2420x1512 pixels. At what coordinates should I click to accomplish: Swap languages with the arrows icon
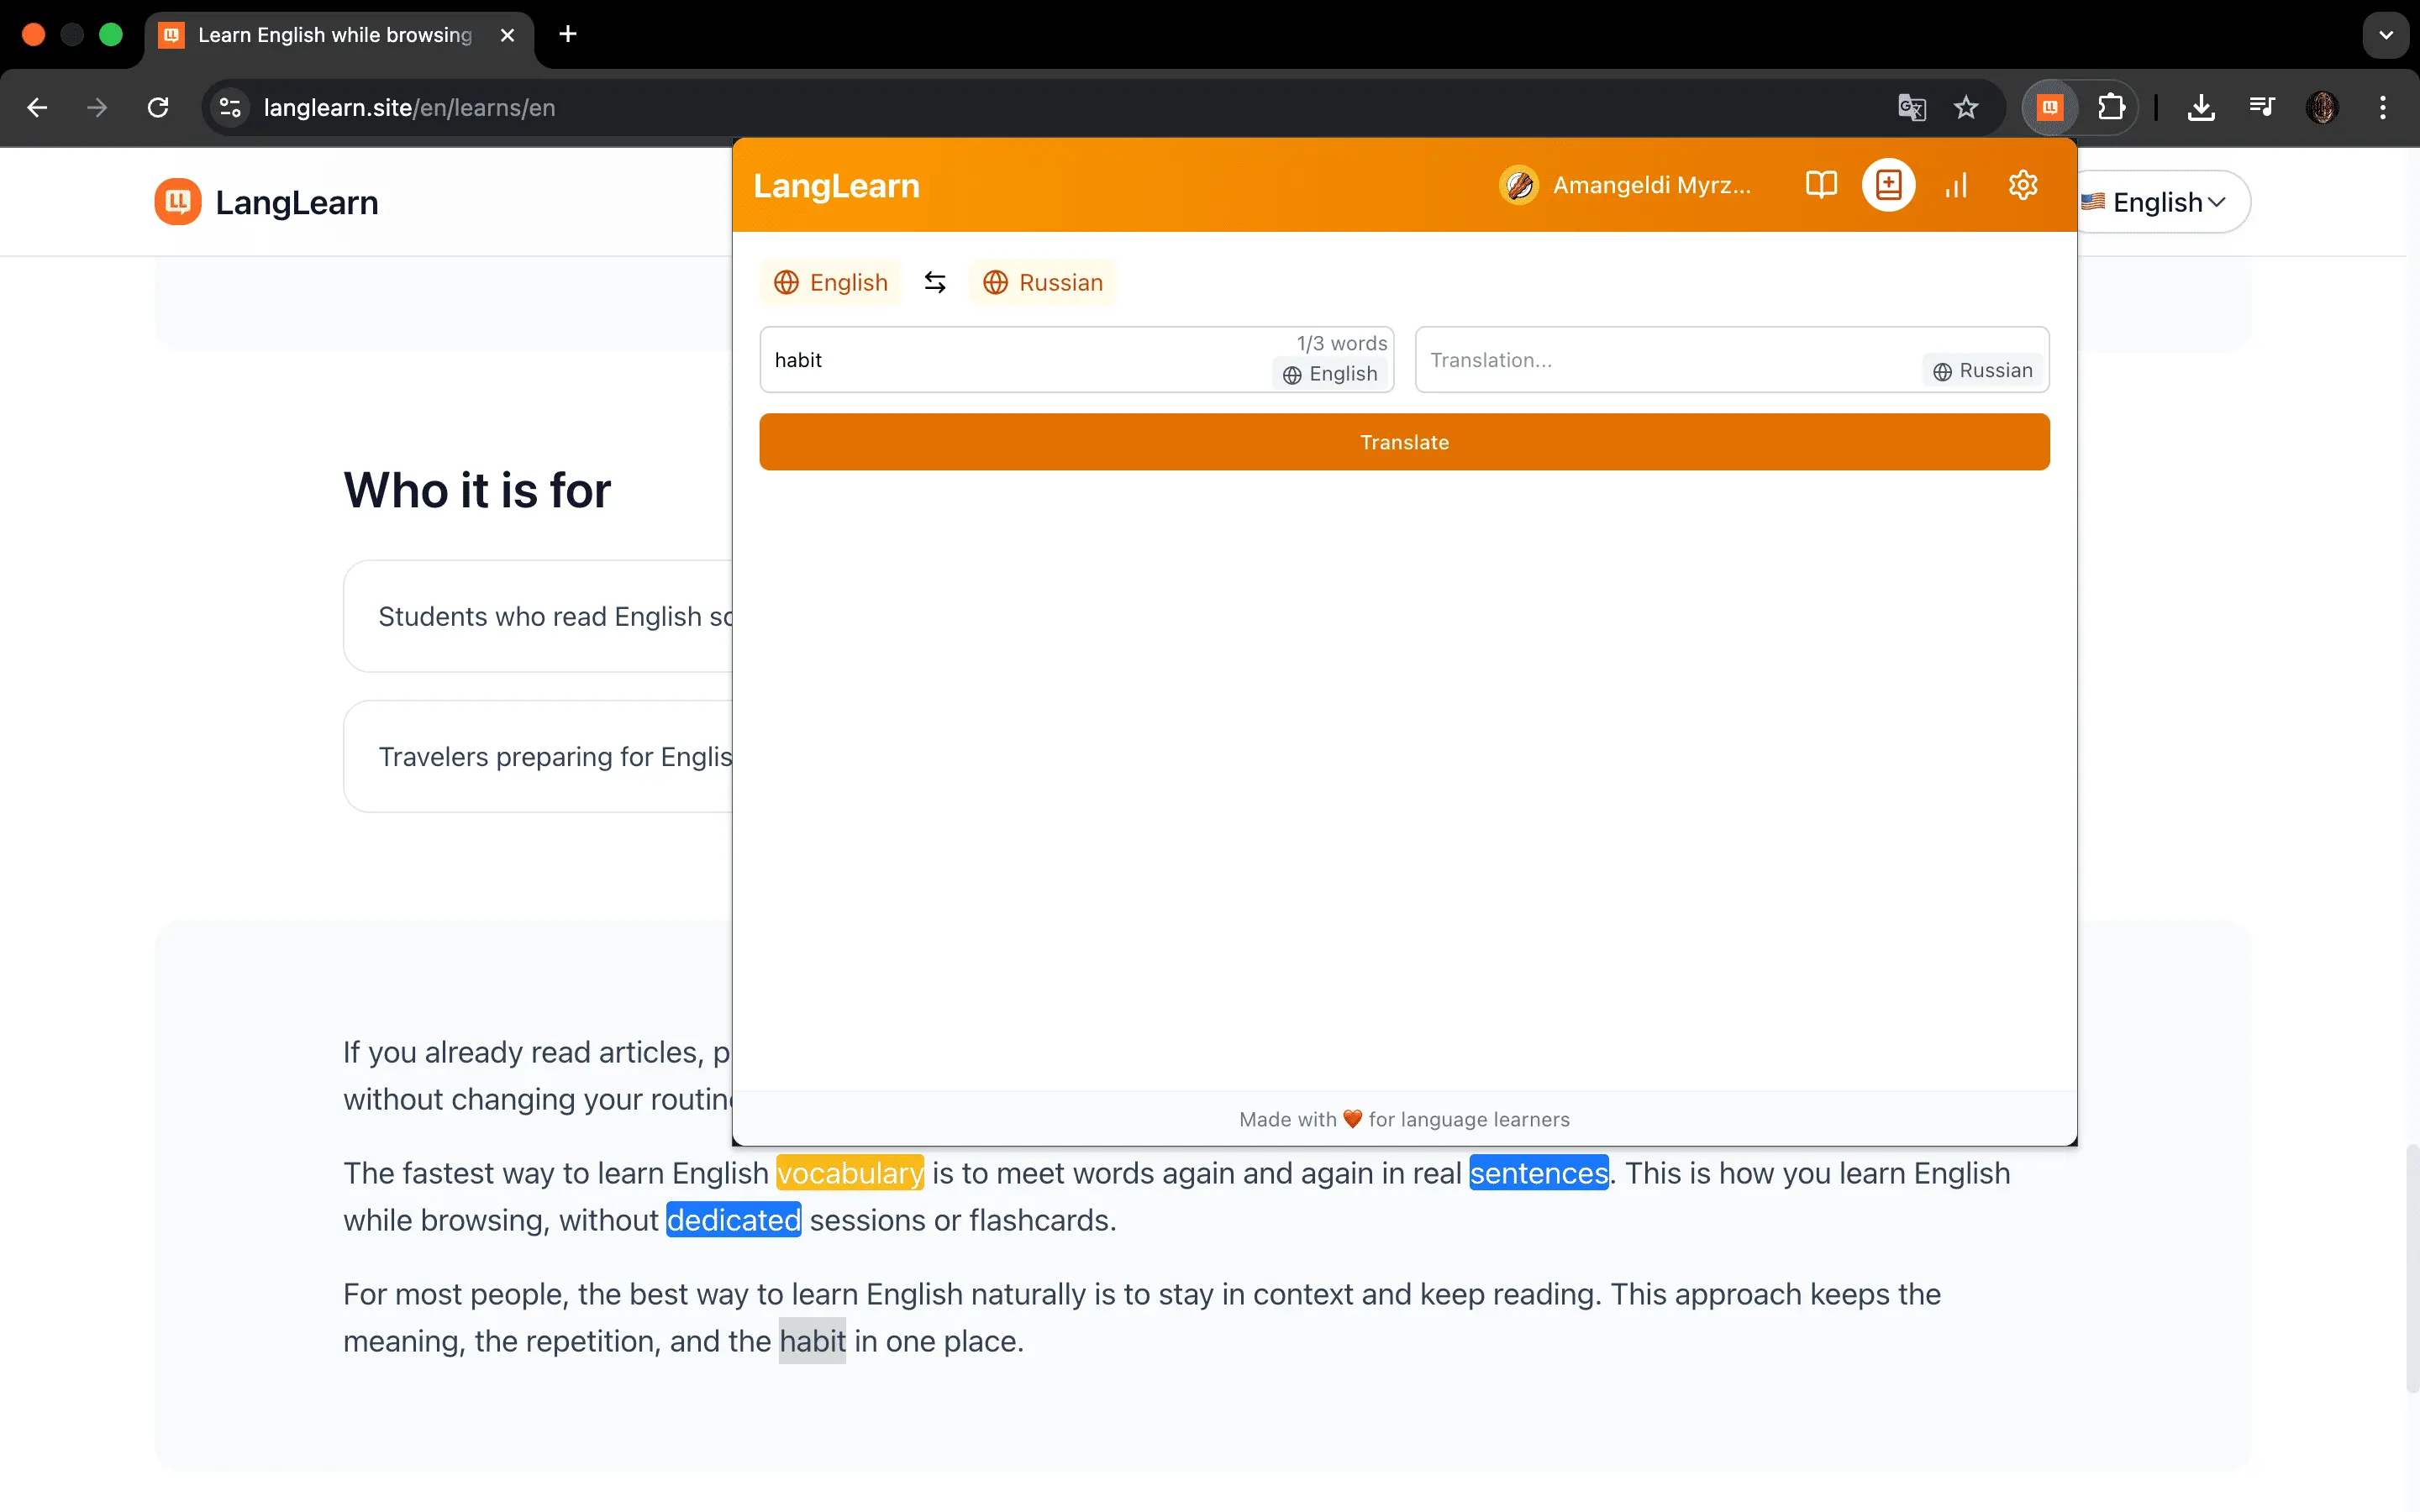(x=935, y=283)
